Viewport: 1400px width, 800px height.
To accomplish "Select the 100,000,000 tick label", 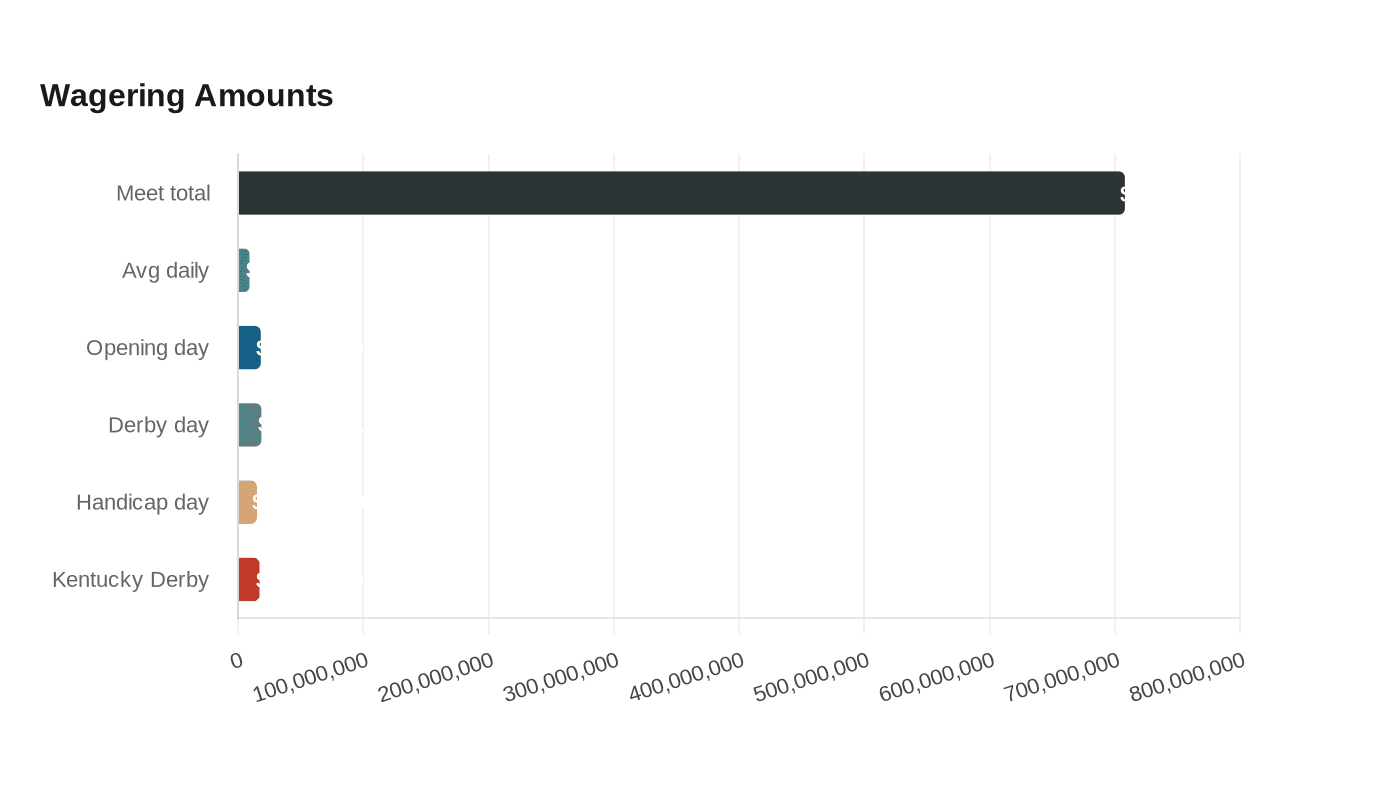I will point(311,678).
